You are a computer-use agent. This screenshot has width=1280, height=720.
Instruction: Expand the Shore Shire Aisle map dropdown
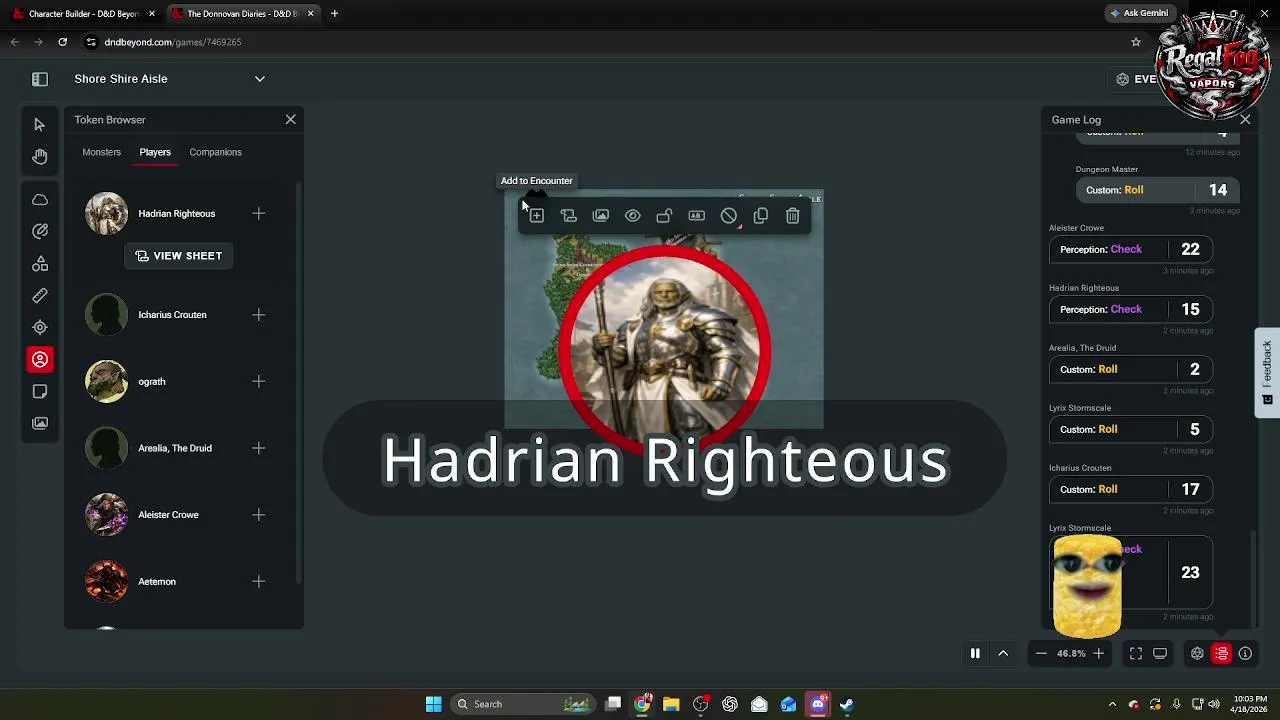tap(260, 79)
